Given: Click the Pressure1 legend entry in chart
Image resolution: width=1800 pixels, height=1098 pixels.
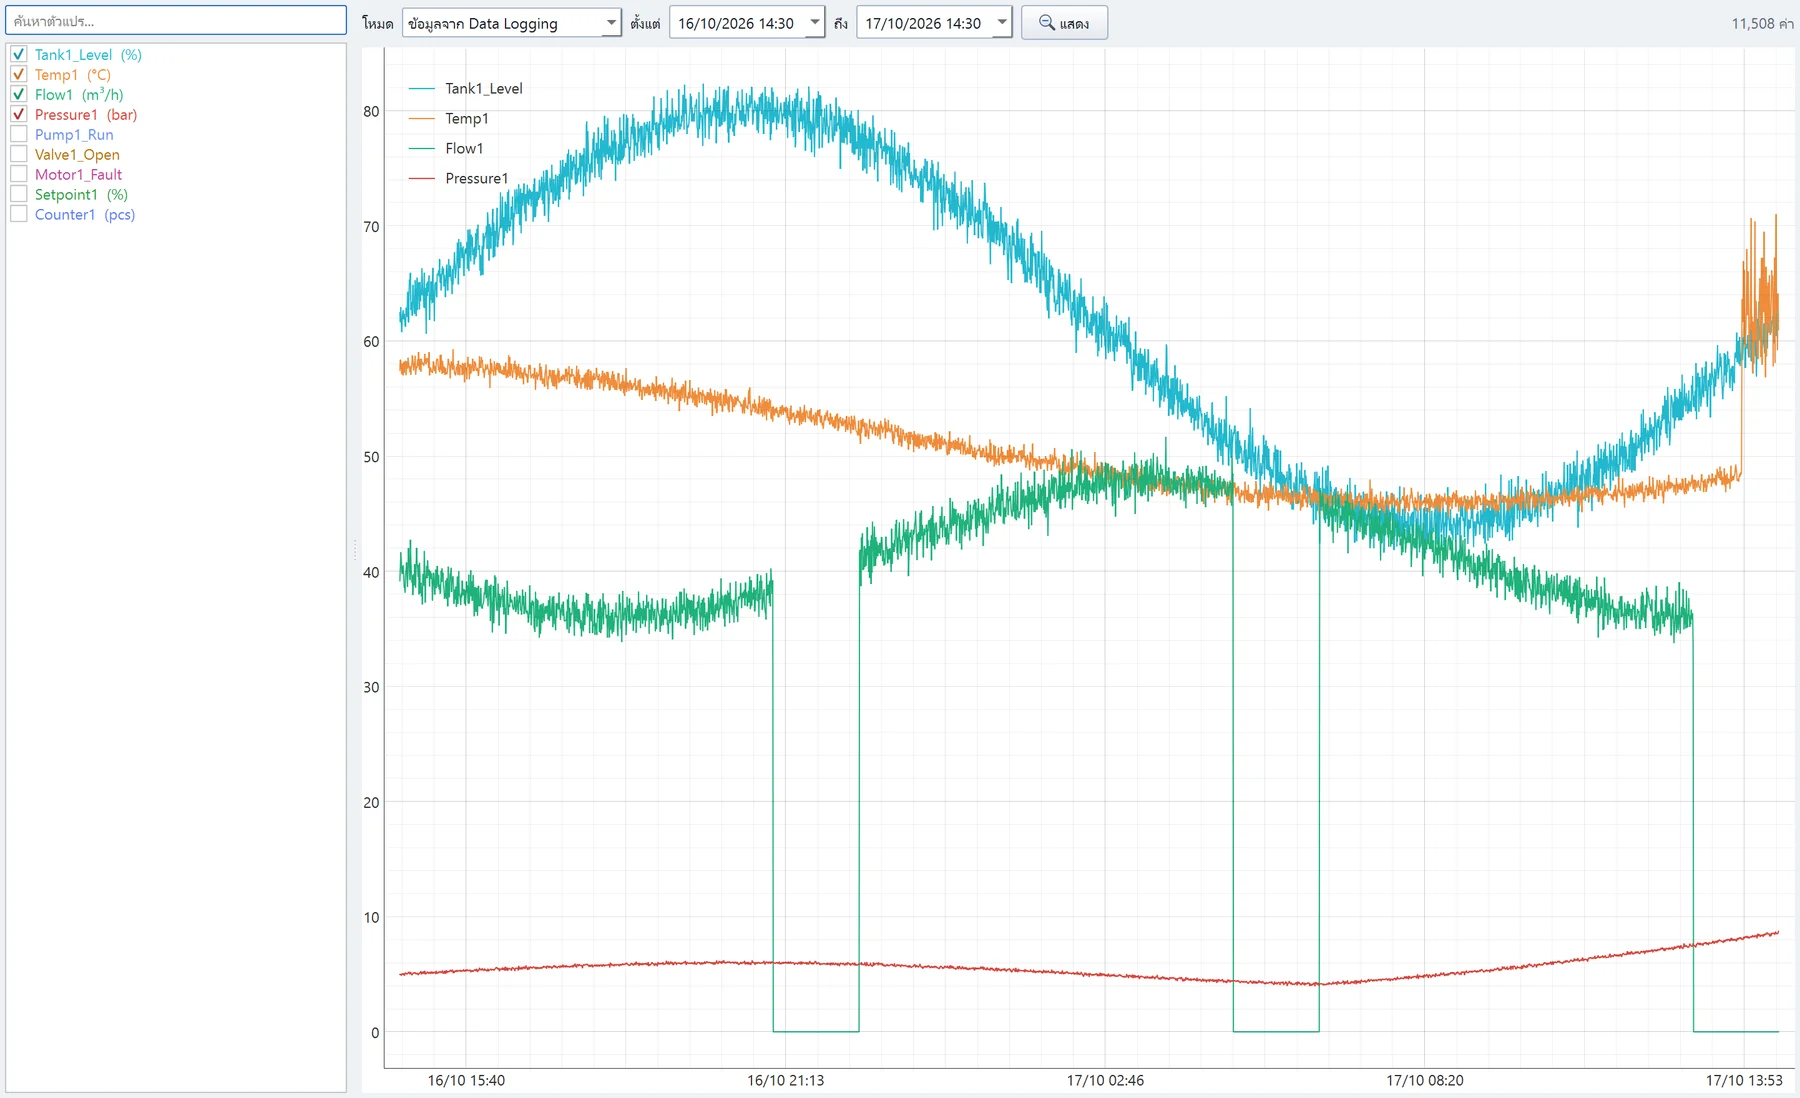Looking at the screenshot, I should tap(459, 178).
